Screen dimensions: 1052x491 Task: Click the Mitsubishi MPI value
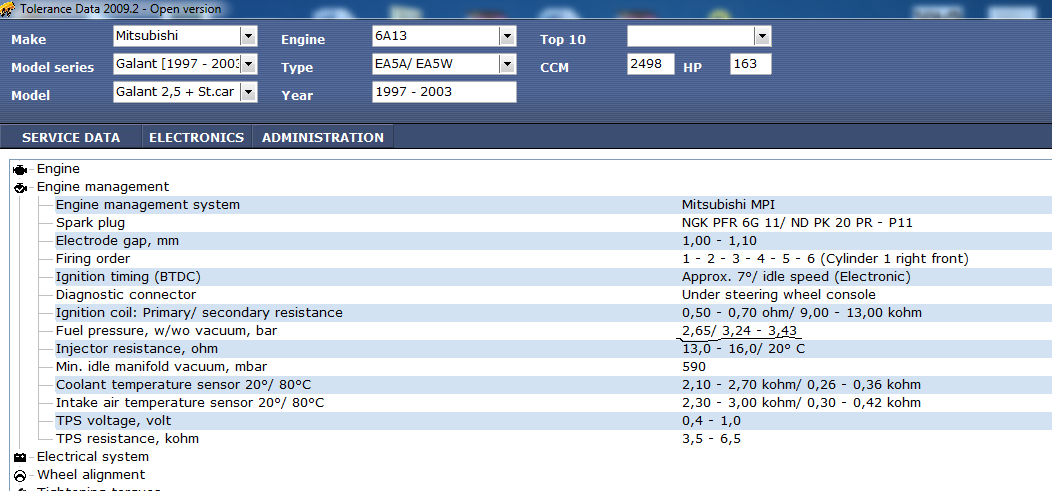point(728,205)
